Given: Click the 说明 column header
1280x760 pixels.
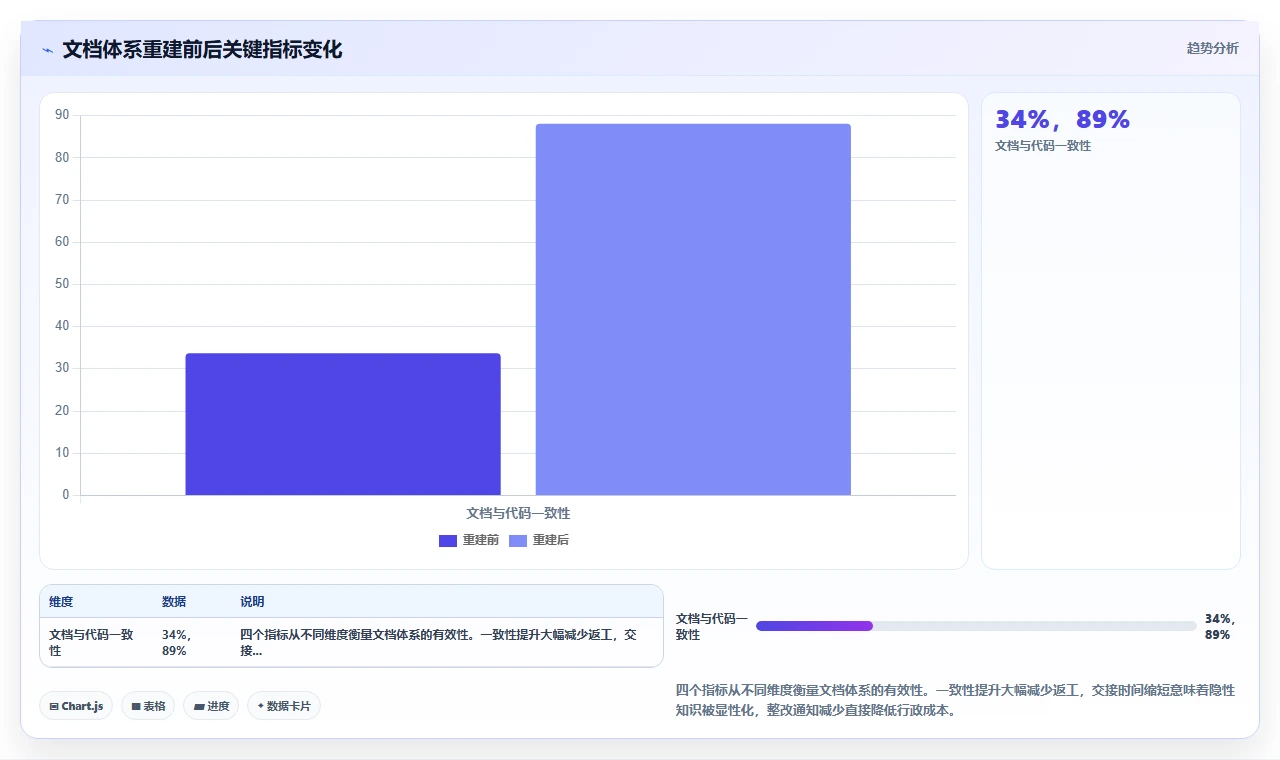Looking at the screenshot, I should coord(252,602).
